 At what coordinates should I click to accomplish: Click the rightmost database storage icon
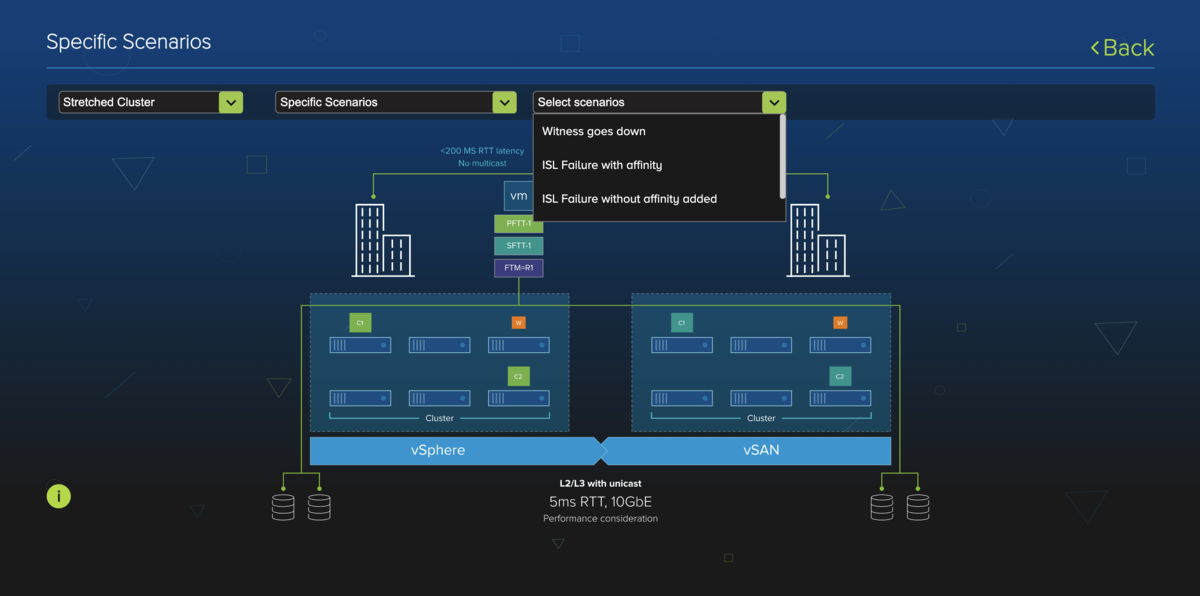tap(918, 507)
